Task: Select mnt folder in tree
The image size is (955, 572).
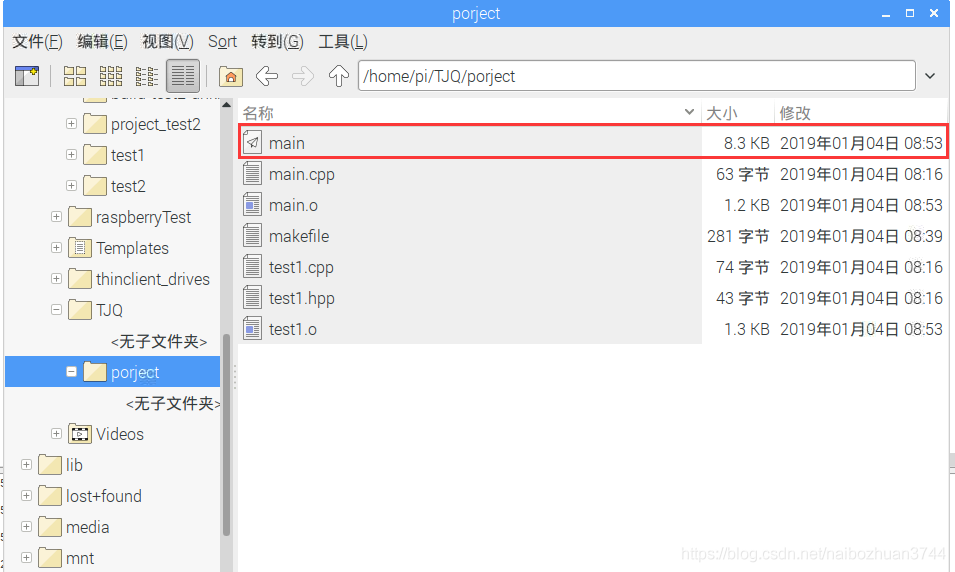Action: click(80, 559)
